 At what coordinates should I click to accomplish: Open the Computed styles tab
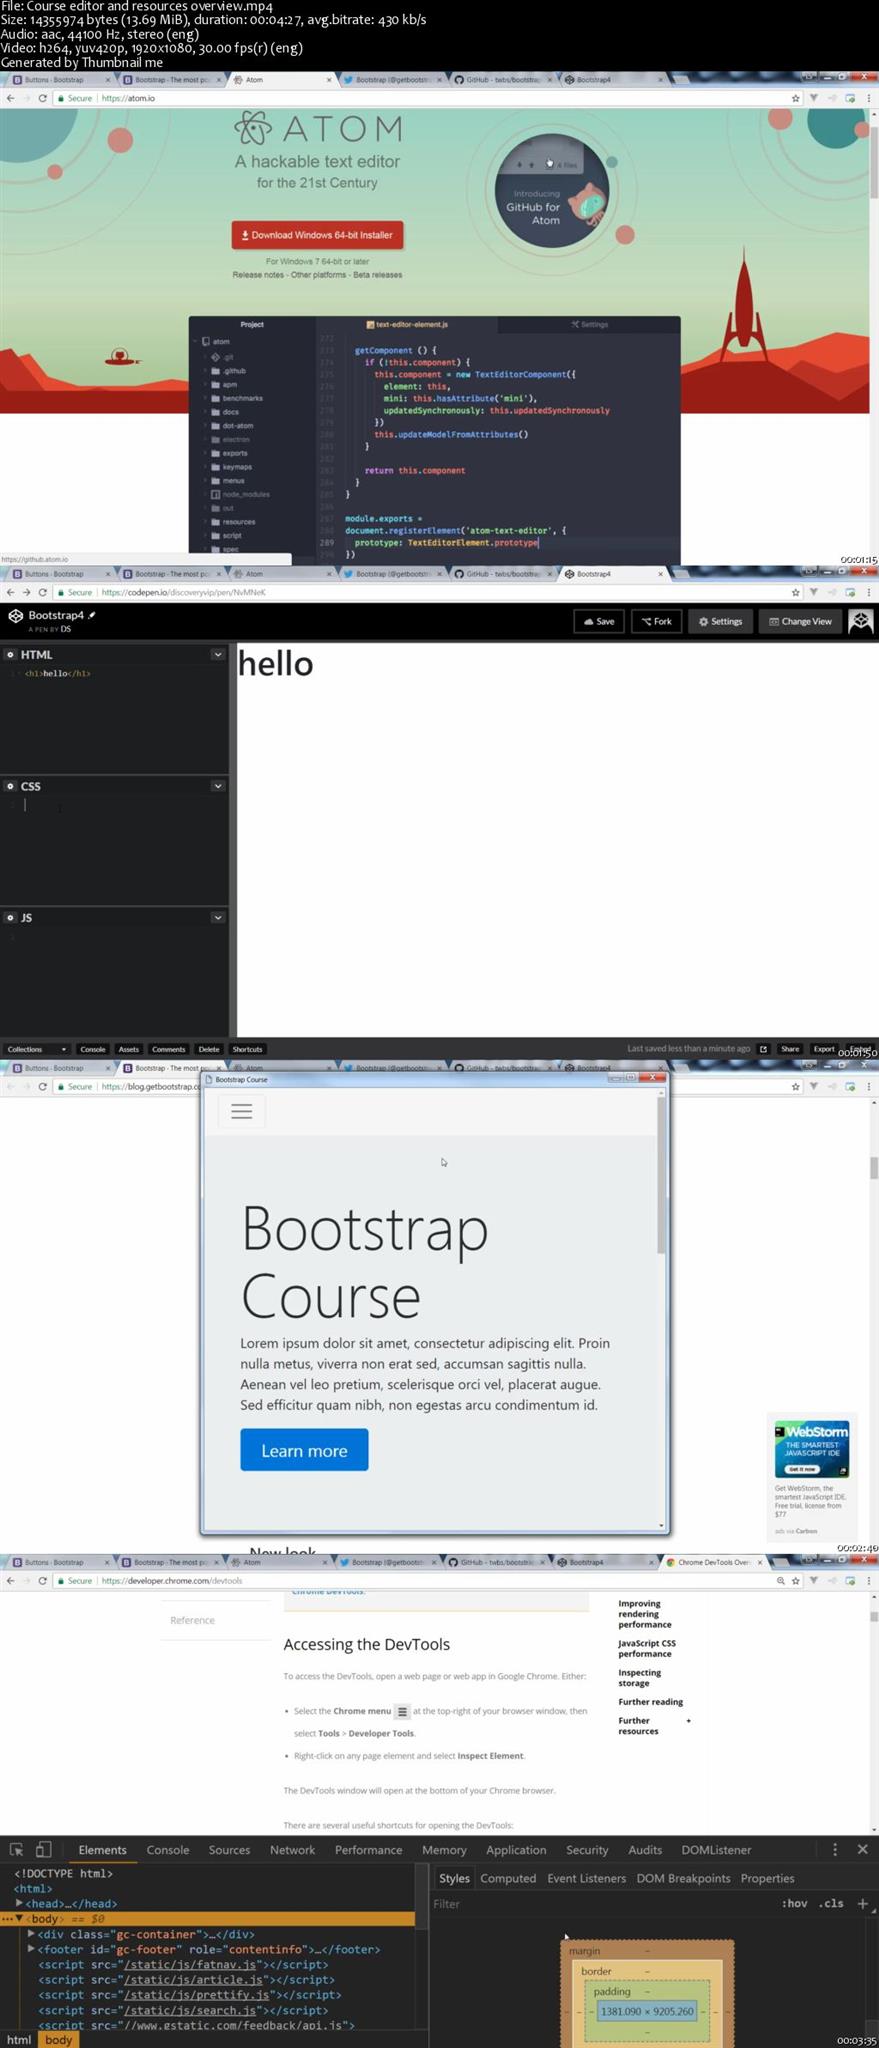(508, 1878)
